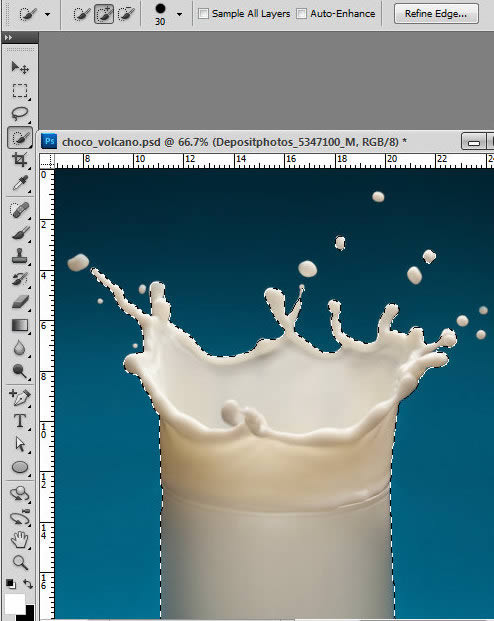Open the tool preset picker dropdown

point(47,14)
